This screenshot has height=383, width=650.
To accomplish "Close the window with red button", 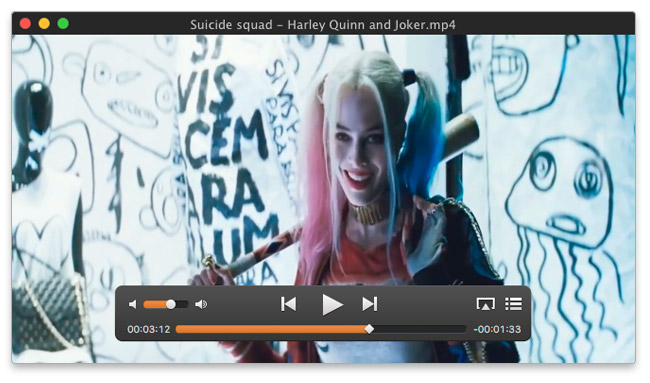I will pos(25,24).
